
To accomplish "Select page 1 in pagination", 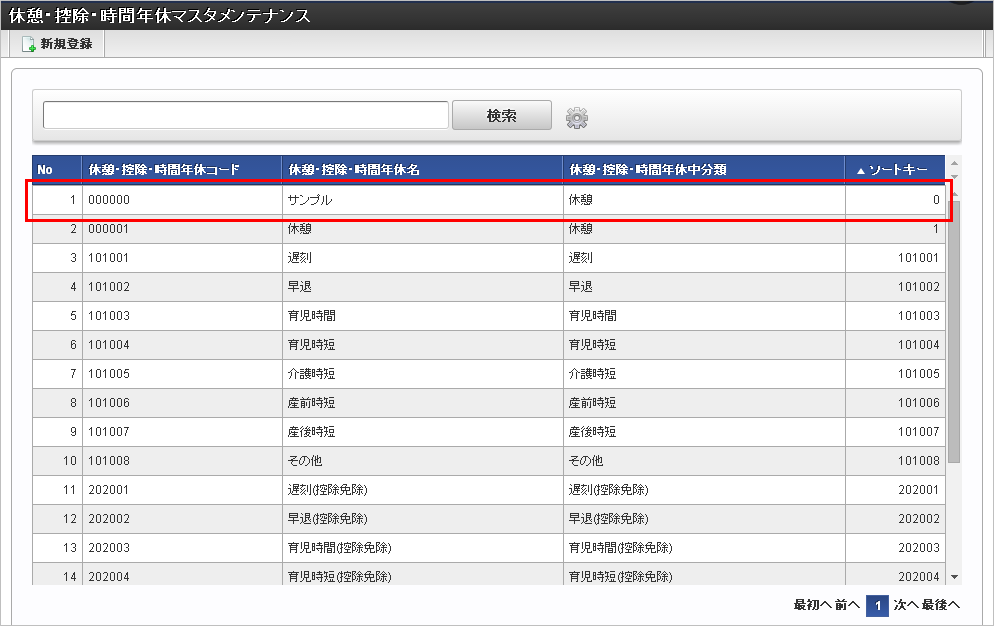I will [877, 606].
